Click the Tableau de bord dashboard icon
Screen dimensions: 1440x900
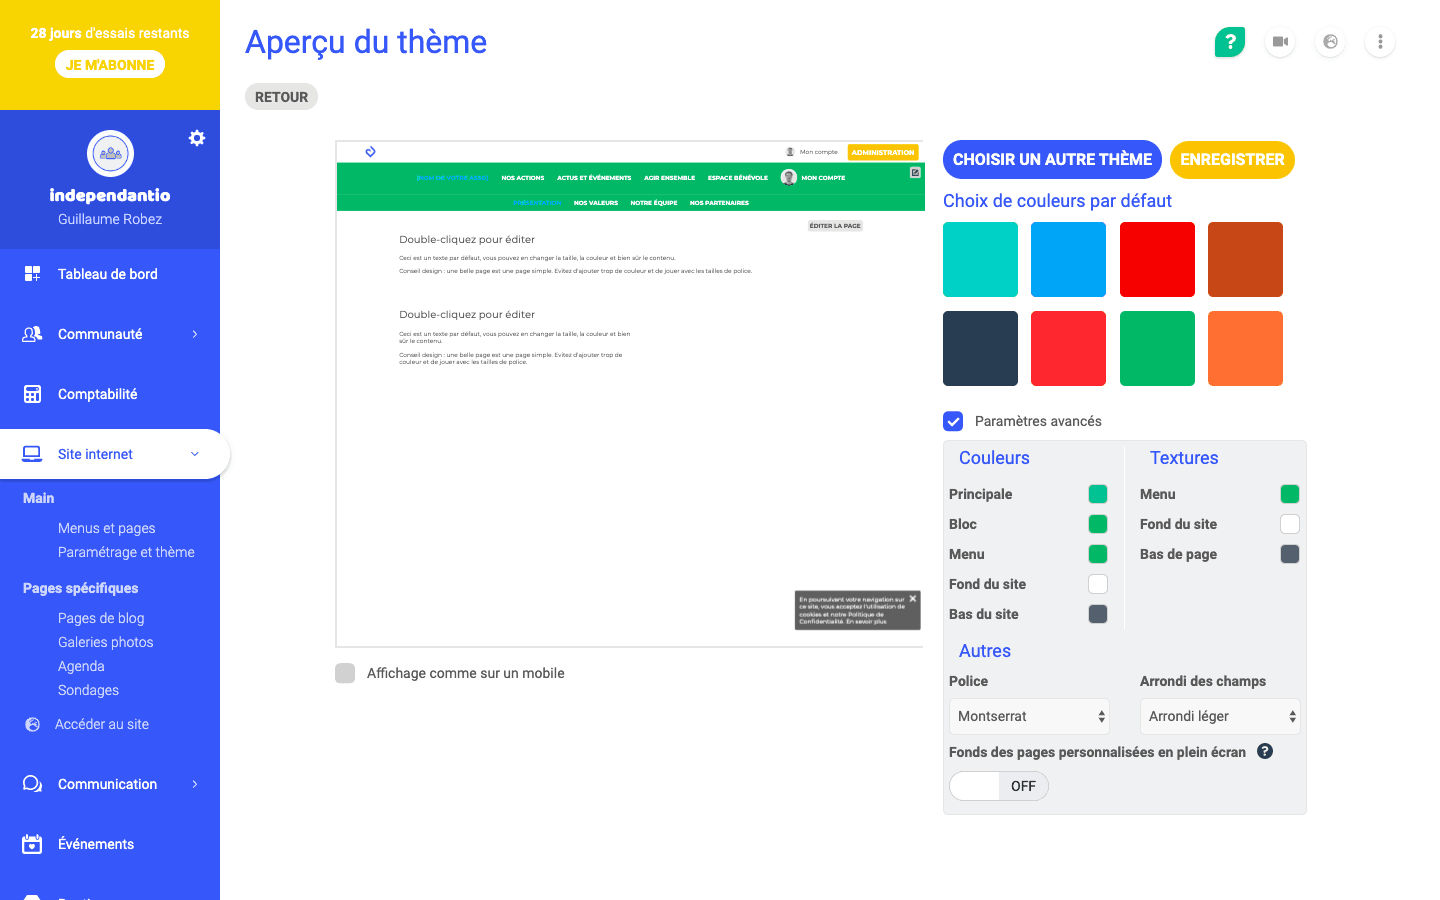pos(32,274)
